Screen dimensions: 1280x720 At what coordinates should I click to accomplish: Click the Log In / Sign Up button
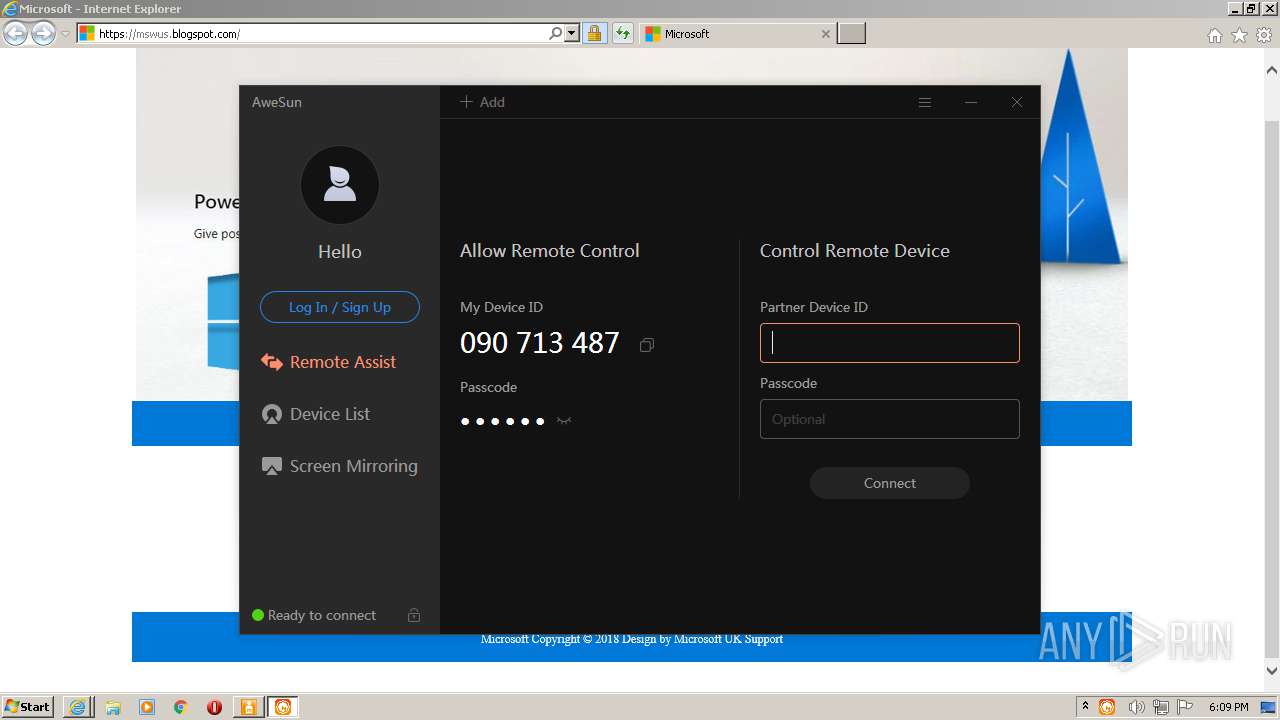(x=340, y=307)
